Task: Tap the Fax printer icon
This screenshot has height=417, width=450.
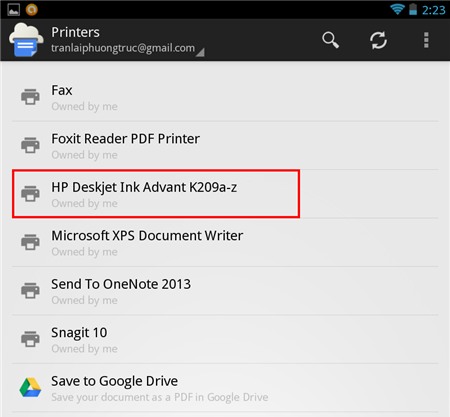Action: tap(30, 97)
